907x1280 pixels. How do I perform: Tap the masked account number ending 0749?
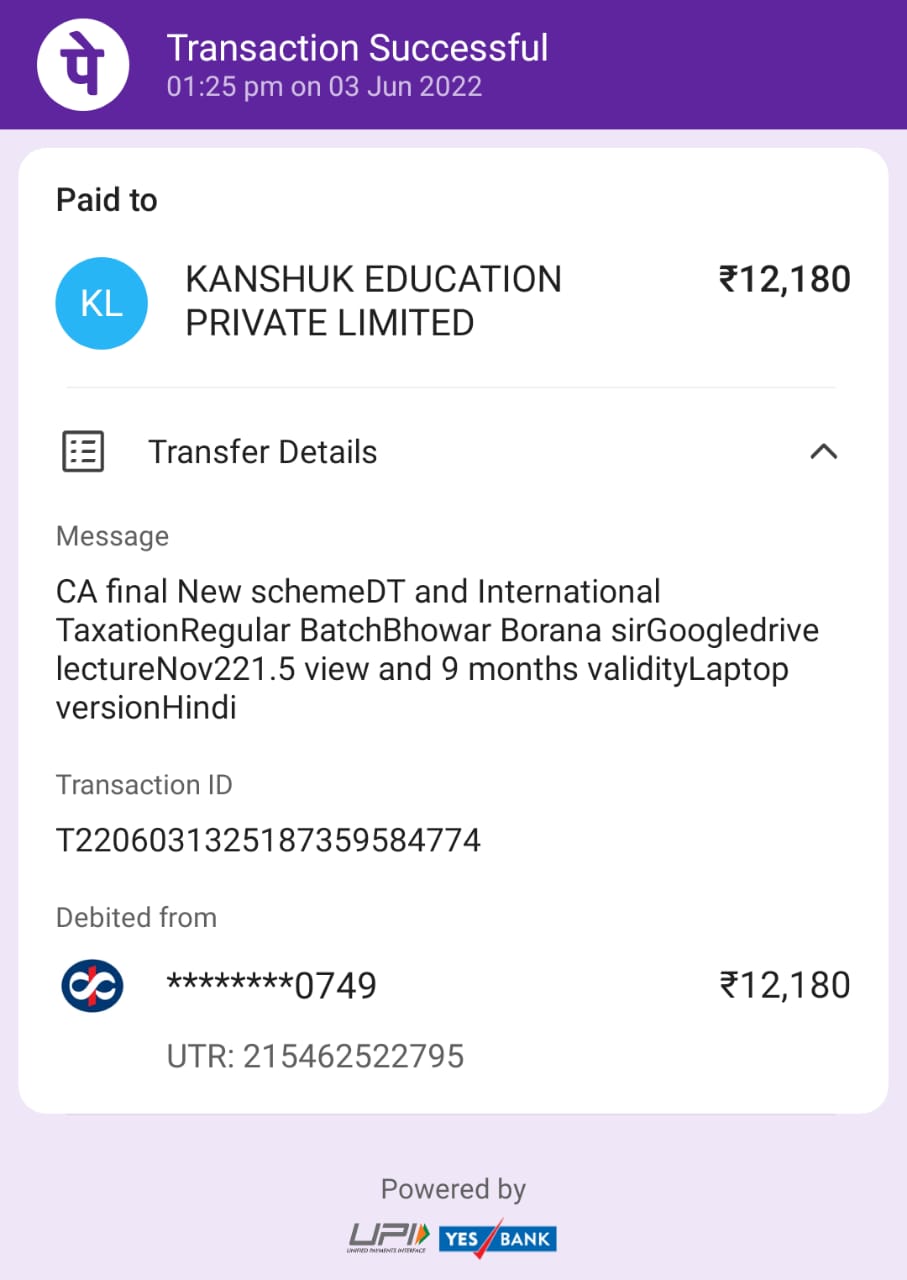pos(271,986)
